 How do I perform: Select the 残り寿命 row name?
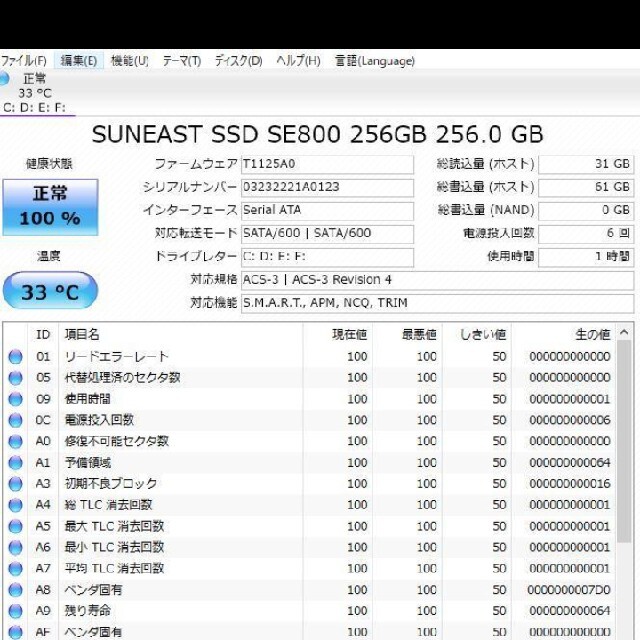tap(88, 611)
